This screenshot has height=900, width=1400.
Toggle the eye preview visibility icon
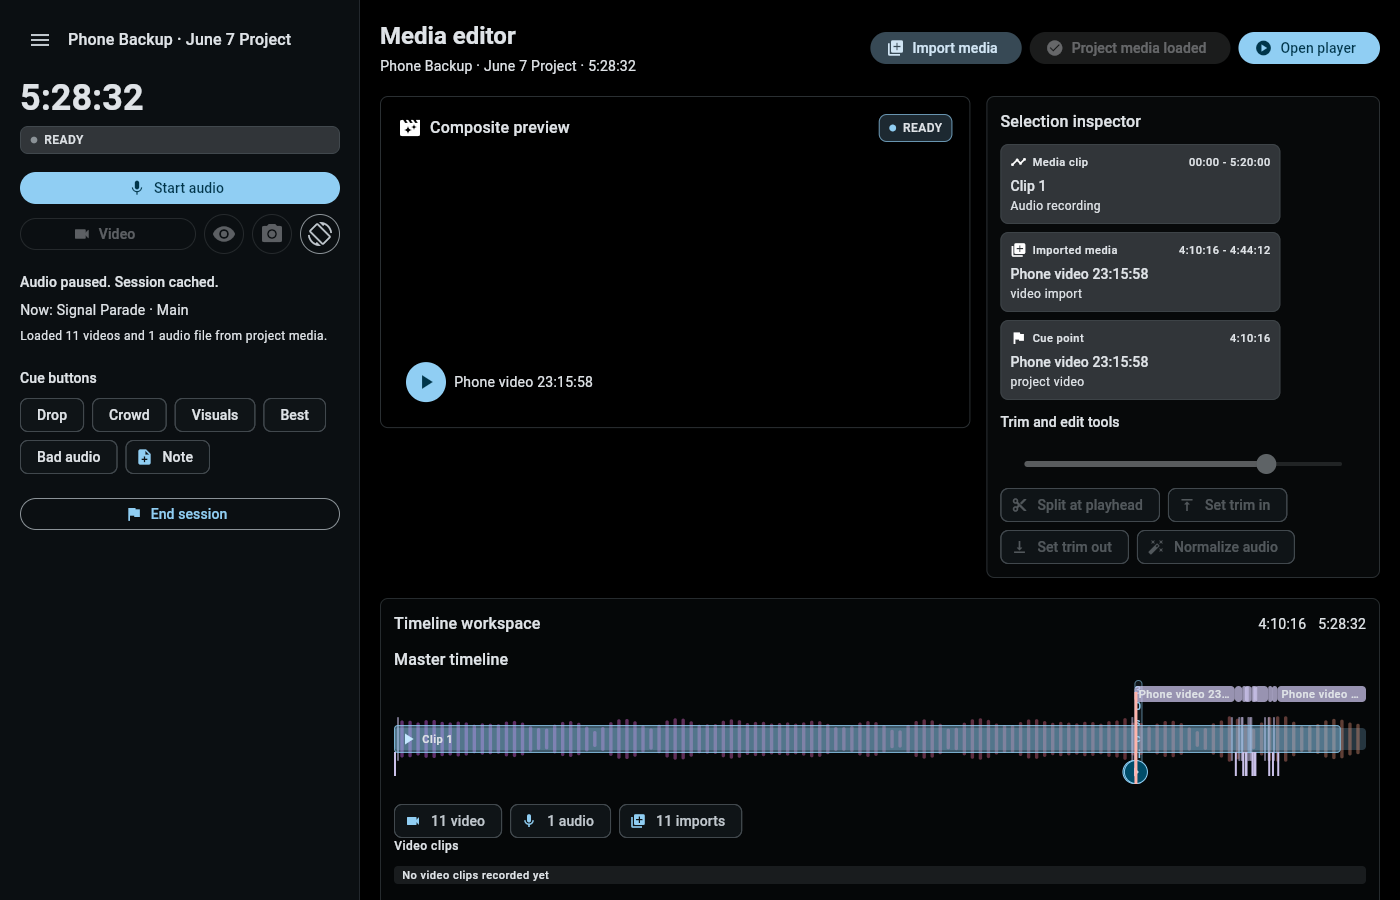click(224, 234)
